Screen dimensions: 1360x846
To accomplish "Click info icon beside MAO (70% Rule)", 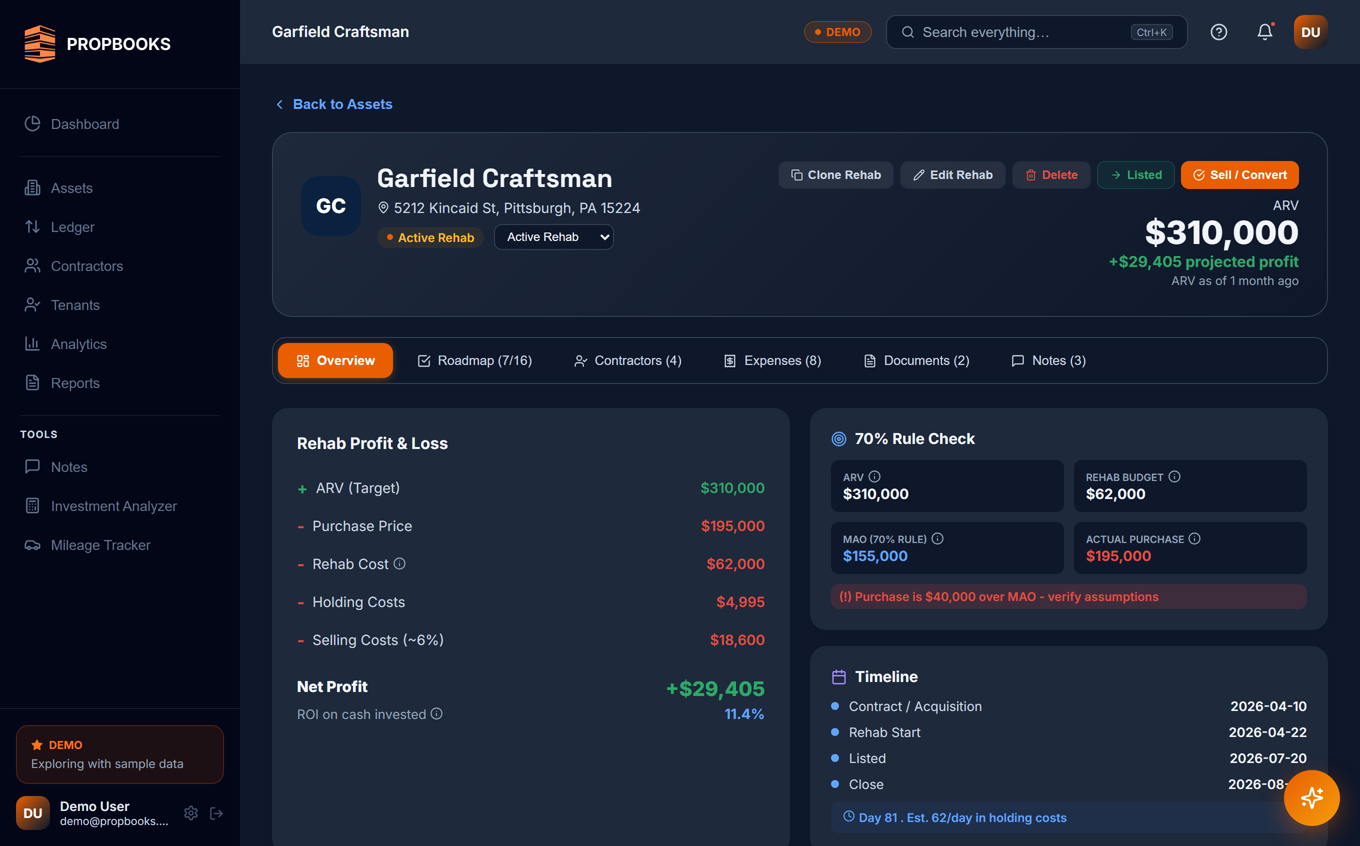I will 938,539.
